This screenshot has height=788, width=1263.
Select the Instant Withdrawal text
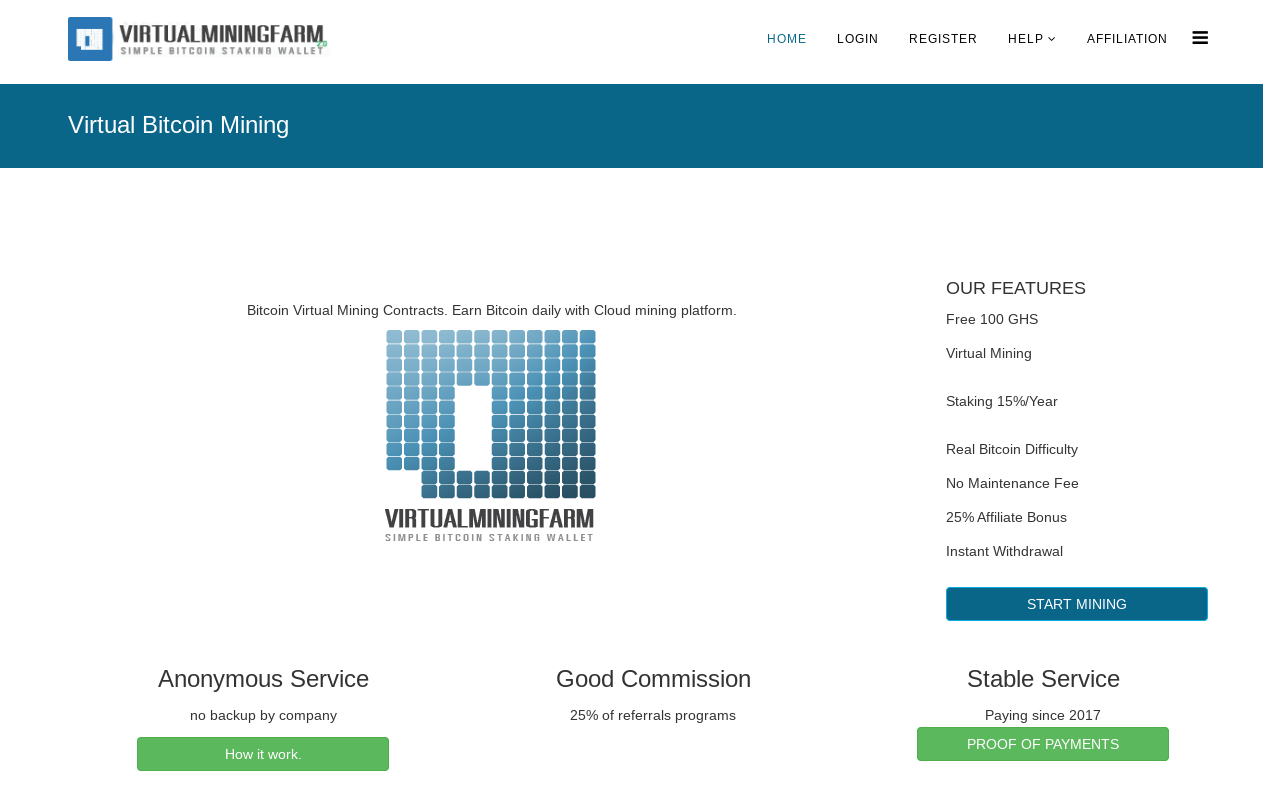point(1004,552)
